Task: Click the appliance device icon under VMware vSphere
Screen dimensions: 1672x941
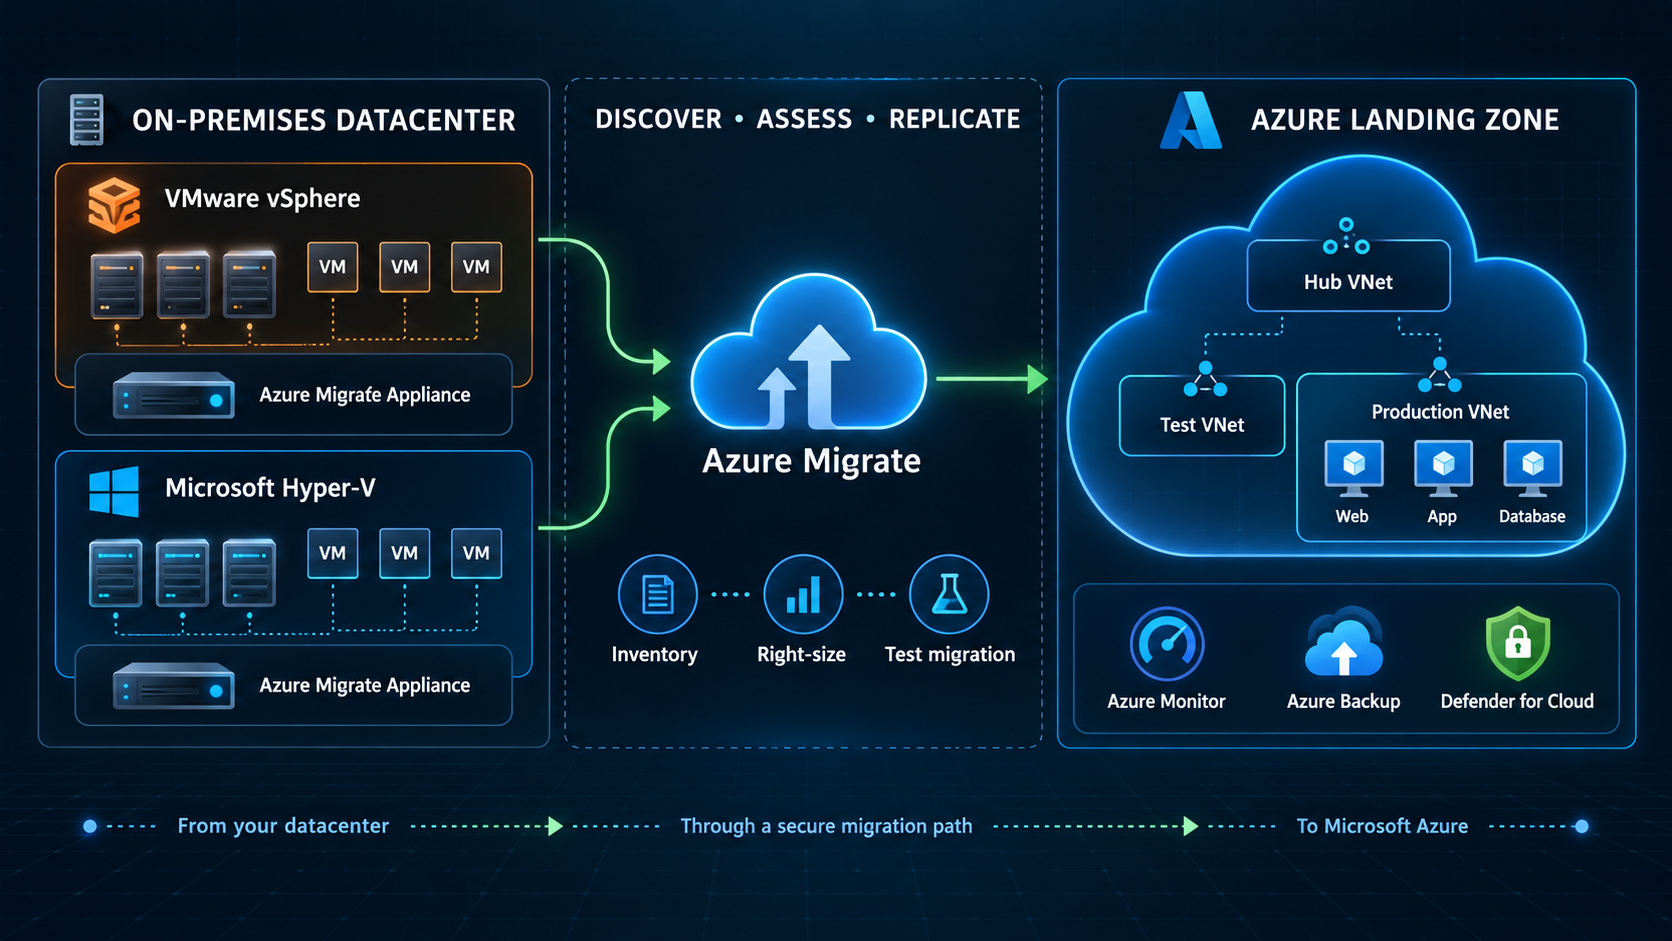Action: (x=174, y=395)
